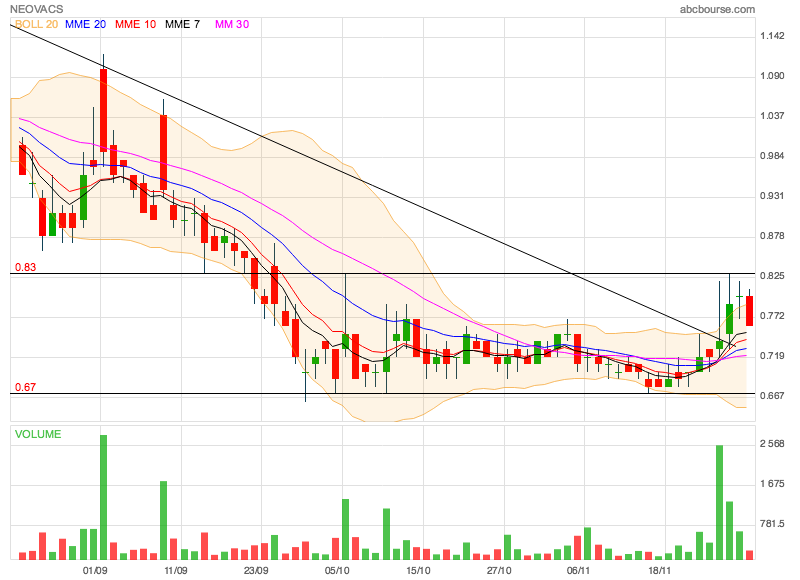Click the 0.719 price axis value

(x=772, y=356)
